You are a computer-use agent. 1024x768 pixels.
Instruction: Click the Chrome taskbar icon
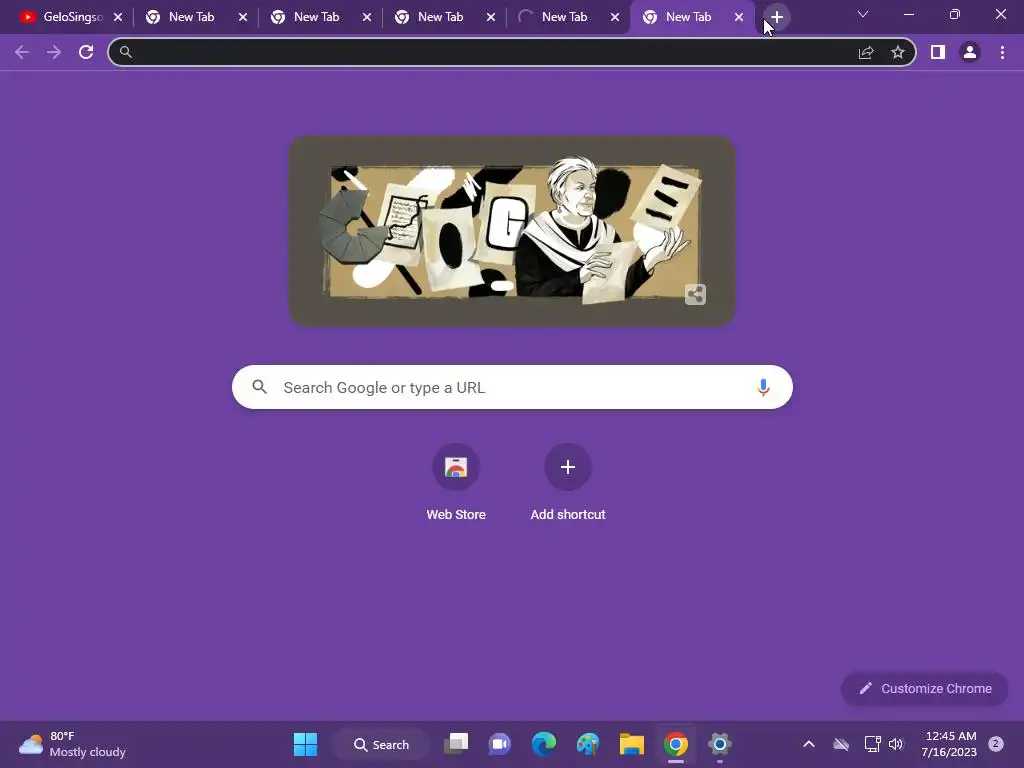pyautogui.click(x=676, y=744)
